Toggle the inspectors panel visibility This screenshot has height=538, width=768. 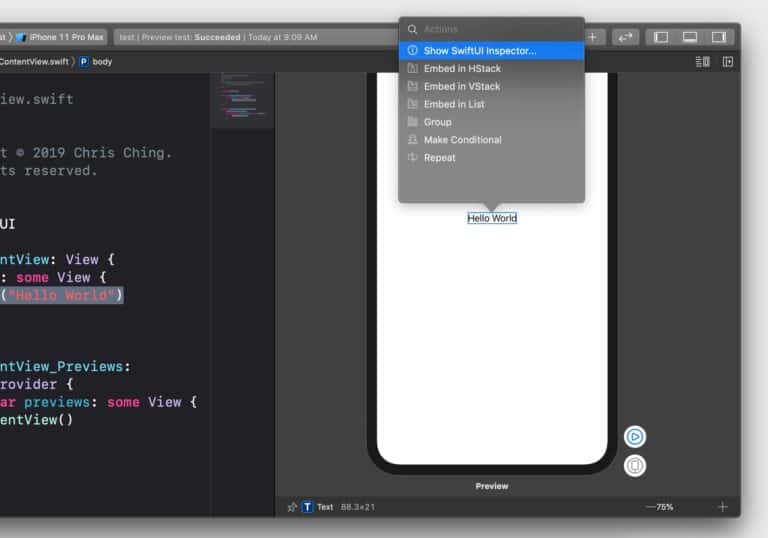click(x=719, y=37)
